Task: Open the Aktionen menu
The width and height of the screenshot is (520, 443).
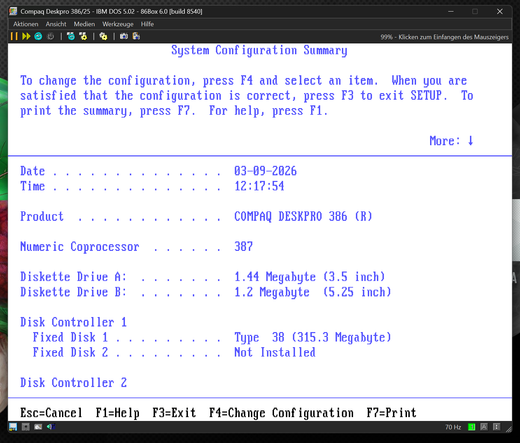Action: [x=26, y=24]
